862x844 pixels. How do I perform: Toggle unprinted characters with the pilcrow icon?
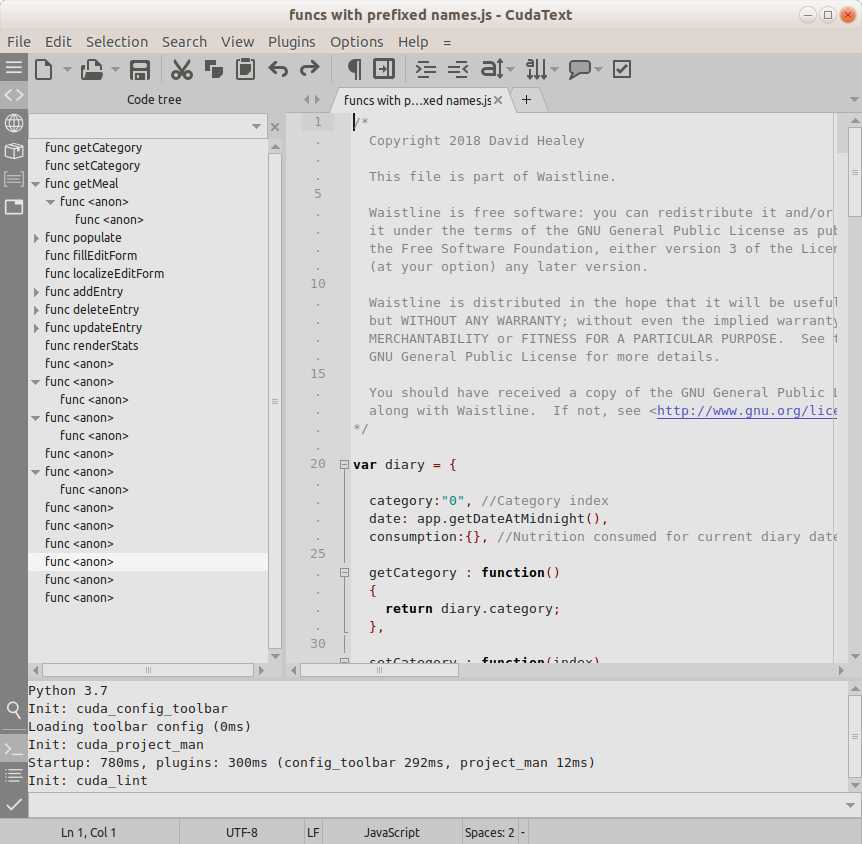(x=353, y=69)
